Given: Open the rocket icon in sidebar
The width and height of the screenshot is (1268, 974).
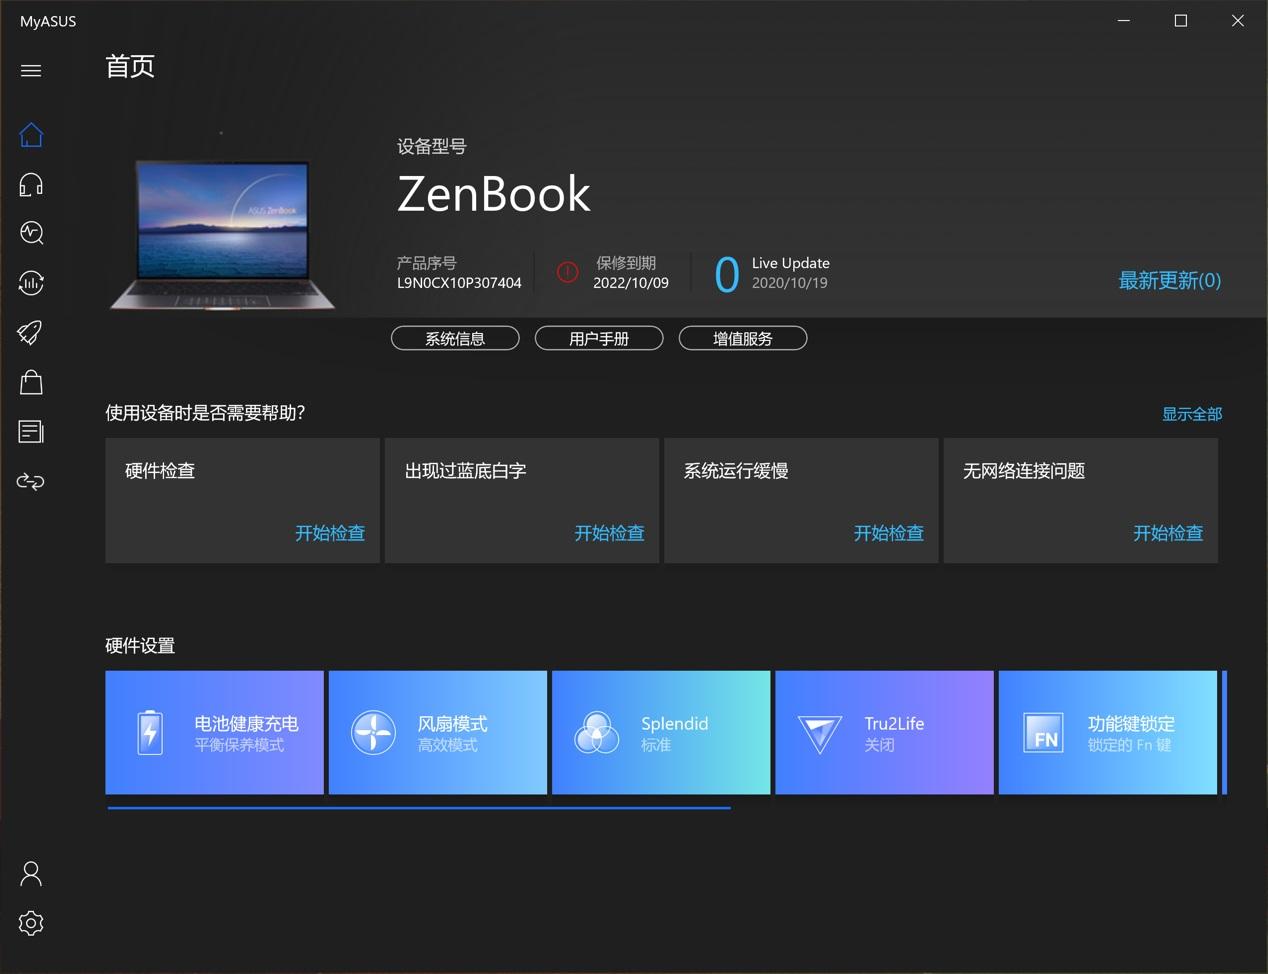Looking at the screenshot, I should [31, 332].
